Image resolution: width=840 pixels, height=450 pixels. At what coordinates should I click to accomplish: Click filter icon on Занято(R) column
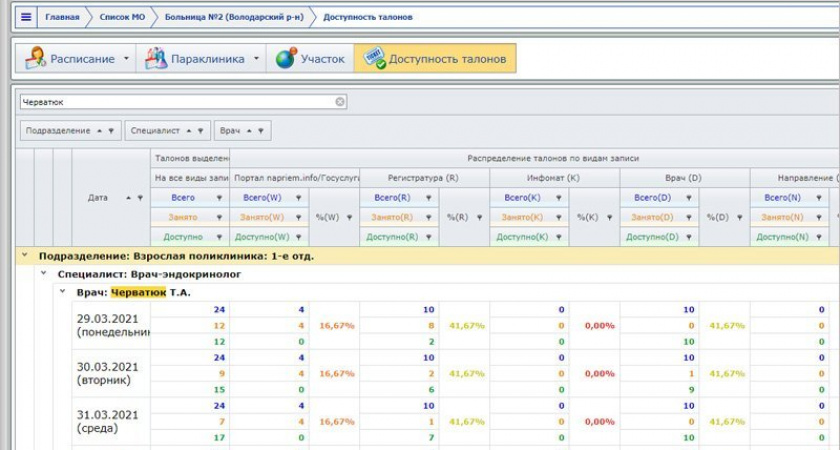pos(429,217)
